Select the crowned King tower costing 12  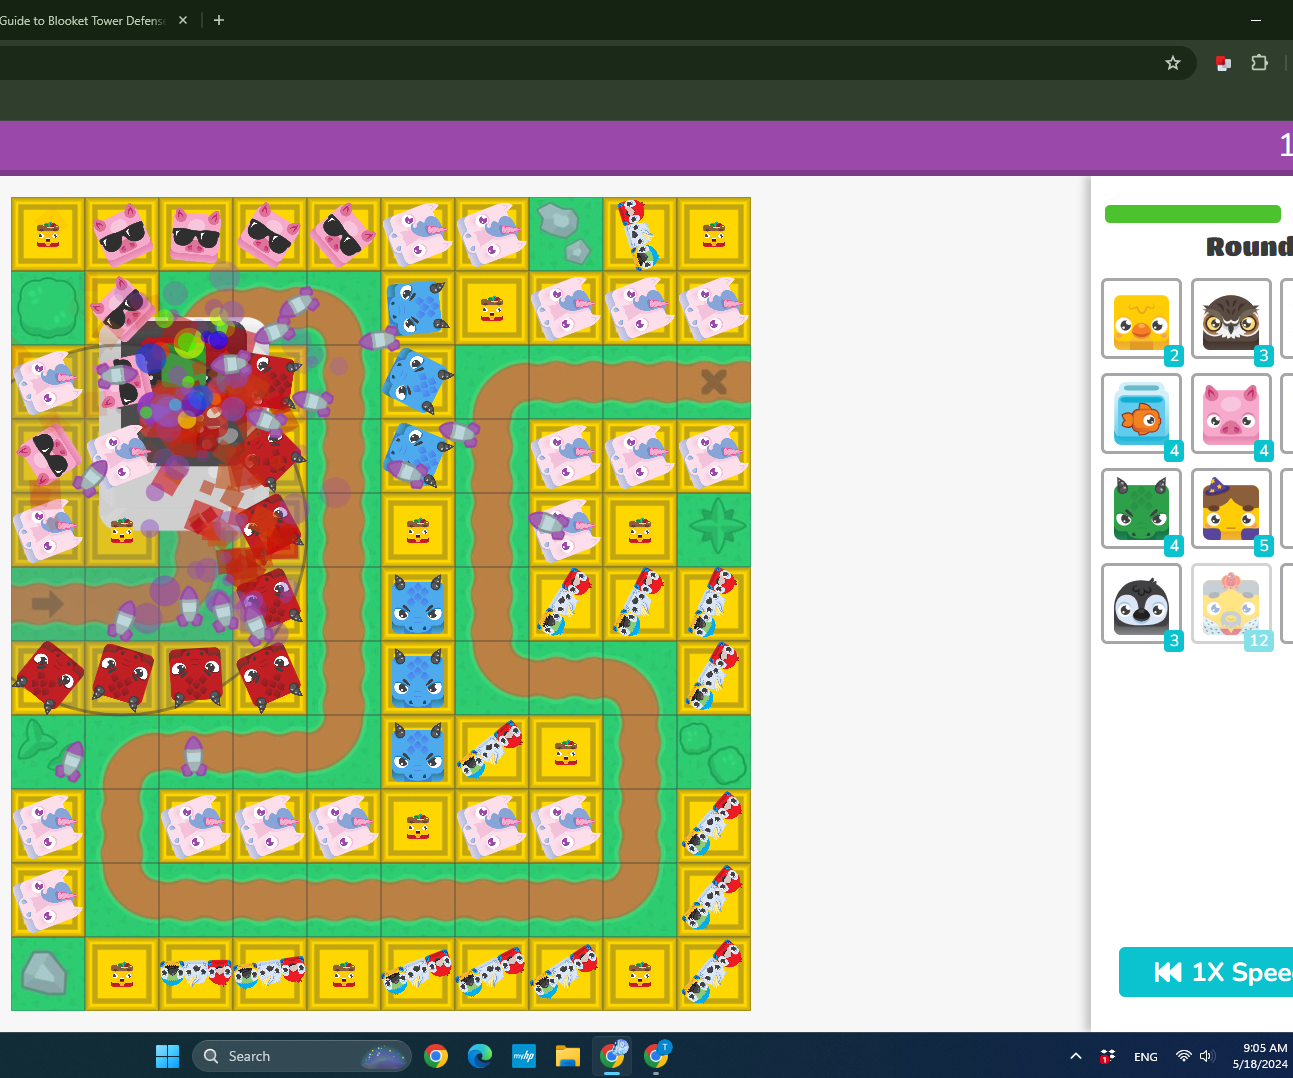pyautogui.click(x=1231, y=603)
